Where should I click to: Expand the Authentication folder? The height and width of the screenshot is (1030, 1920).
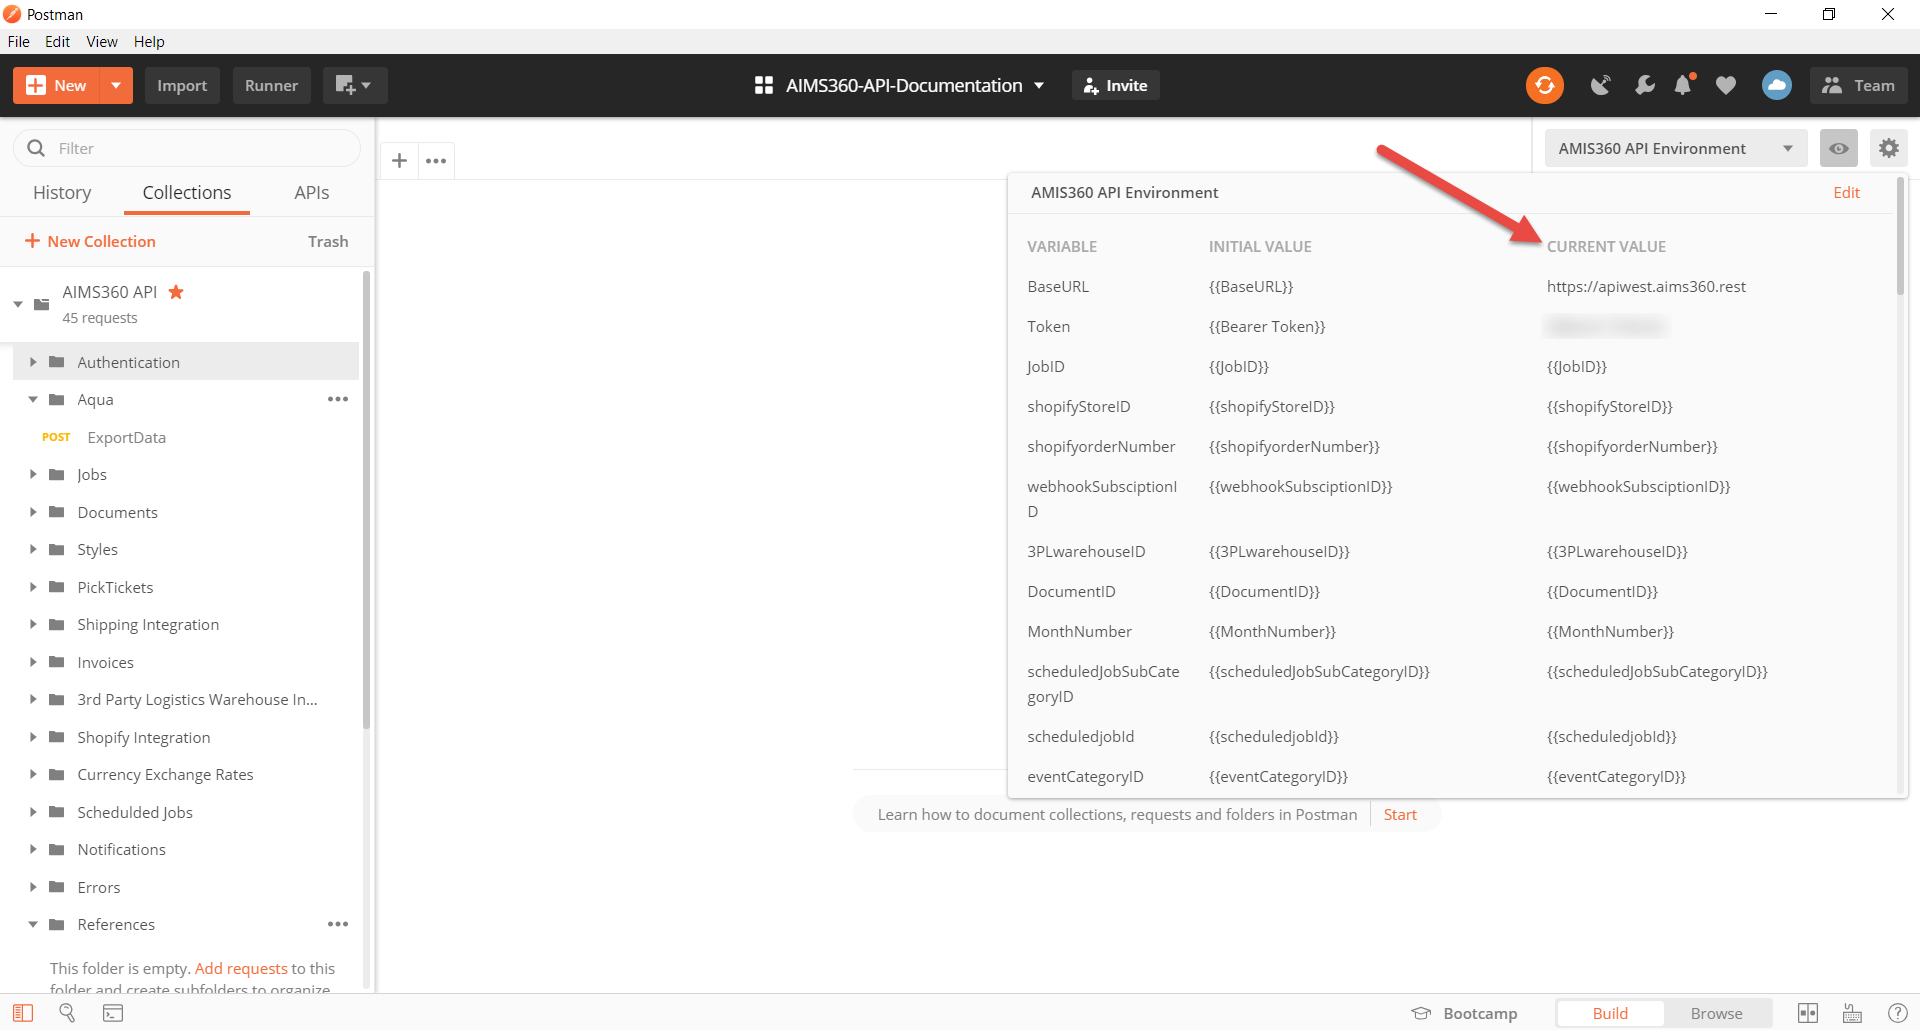pyautogui.click(x=32, y=362)
